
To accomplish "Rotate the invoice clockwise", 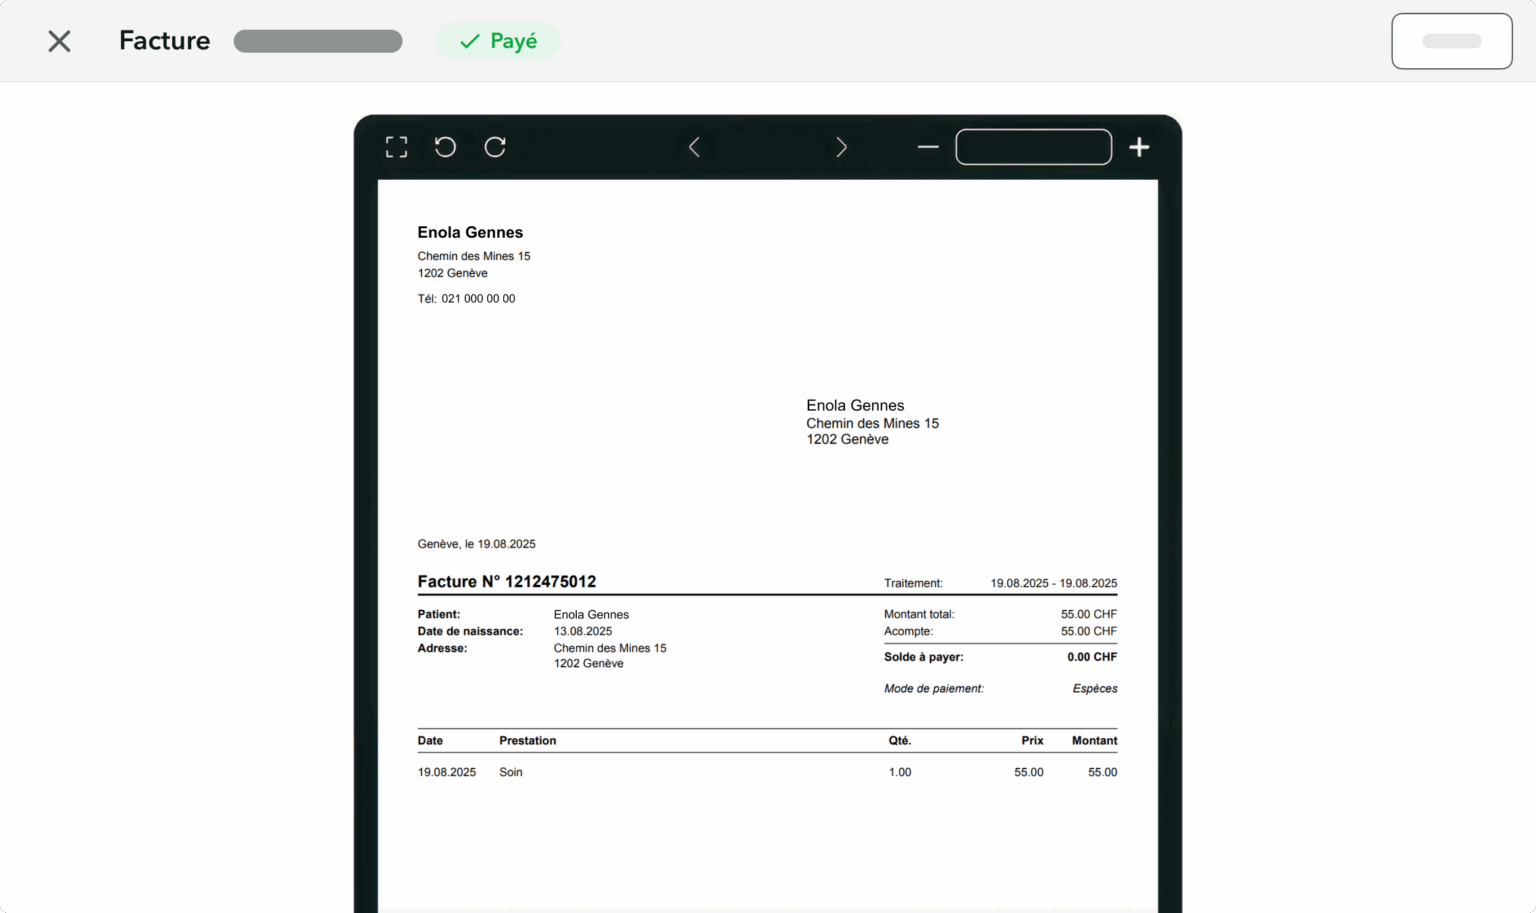I will click(x=495, y=147).
